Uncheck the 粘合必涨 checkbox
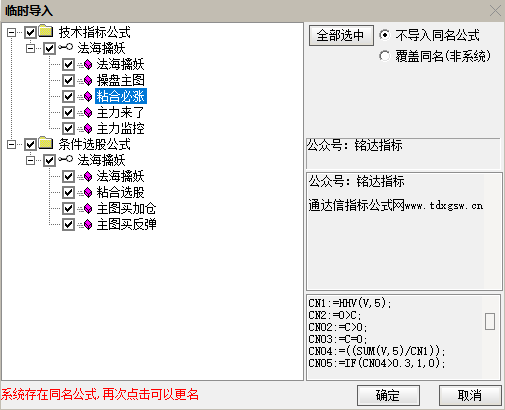 point(68,97)
